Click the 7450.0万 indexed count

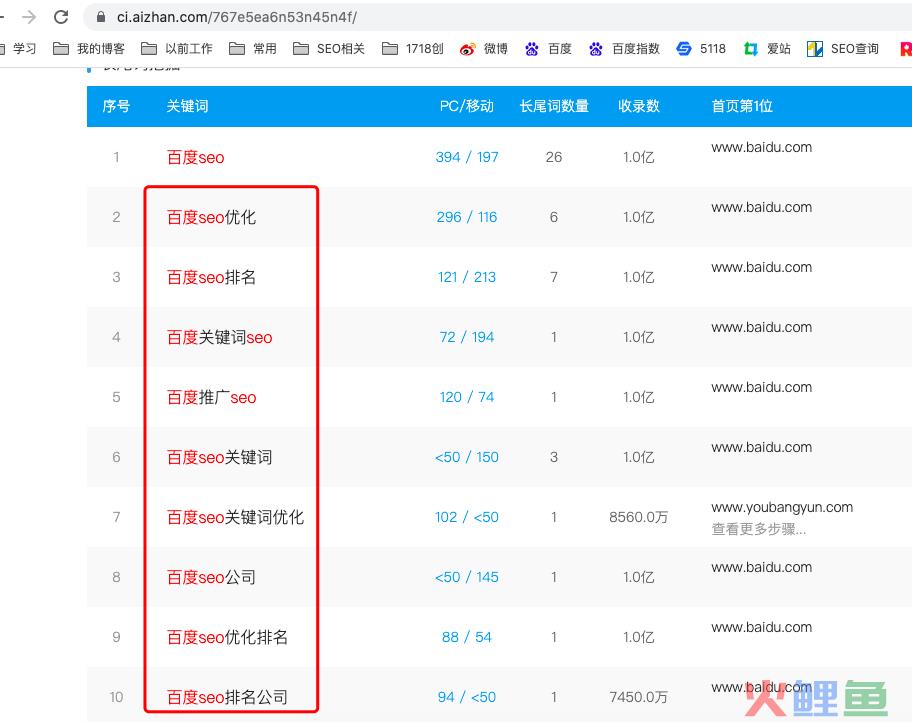click(639, 696)
